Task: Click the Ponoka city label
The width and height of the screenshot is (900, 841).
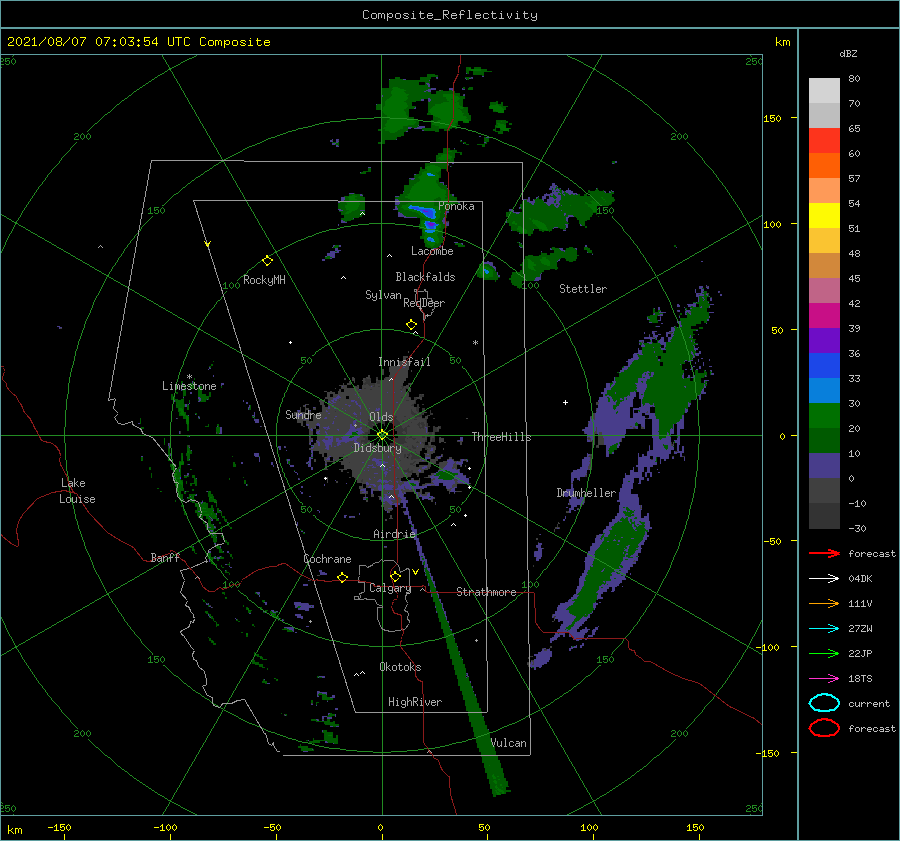Action: [x=456, y=206]
